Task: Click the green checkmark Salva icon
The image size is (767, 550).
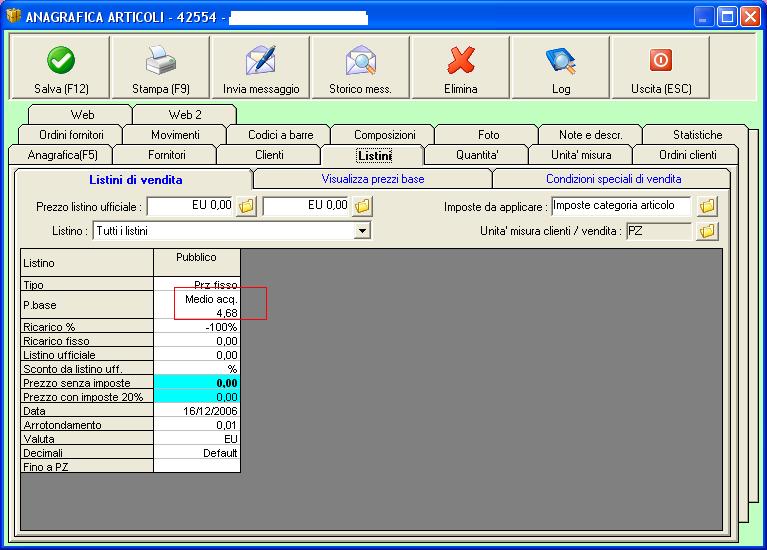Action: tap(61, 60)
